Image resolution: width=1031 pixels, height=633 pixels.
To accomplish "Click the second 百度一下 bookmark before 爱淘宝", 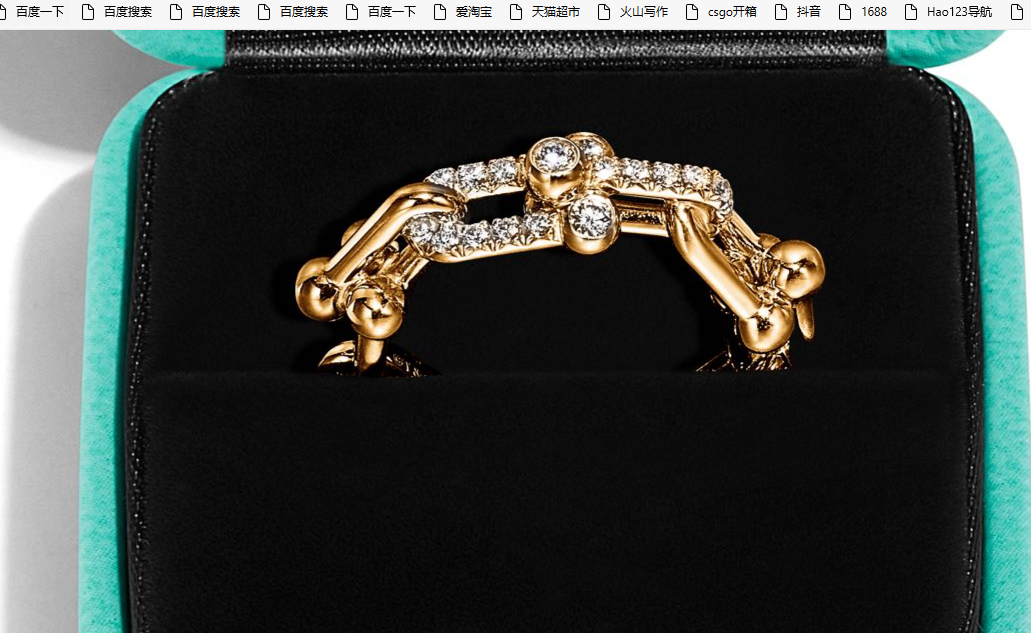I will 391,12.
